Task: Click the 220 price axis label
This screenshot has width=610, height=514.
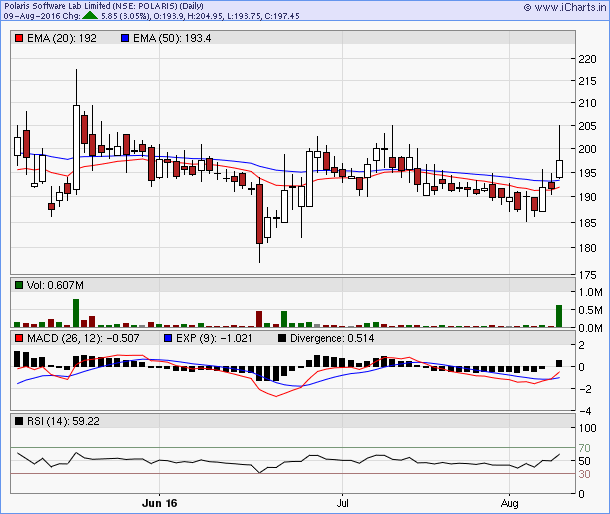Action: click(x=587, y=59)
